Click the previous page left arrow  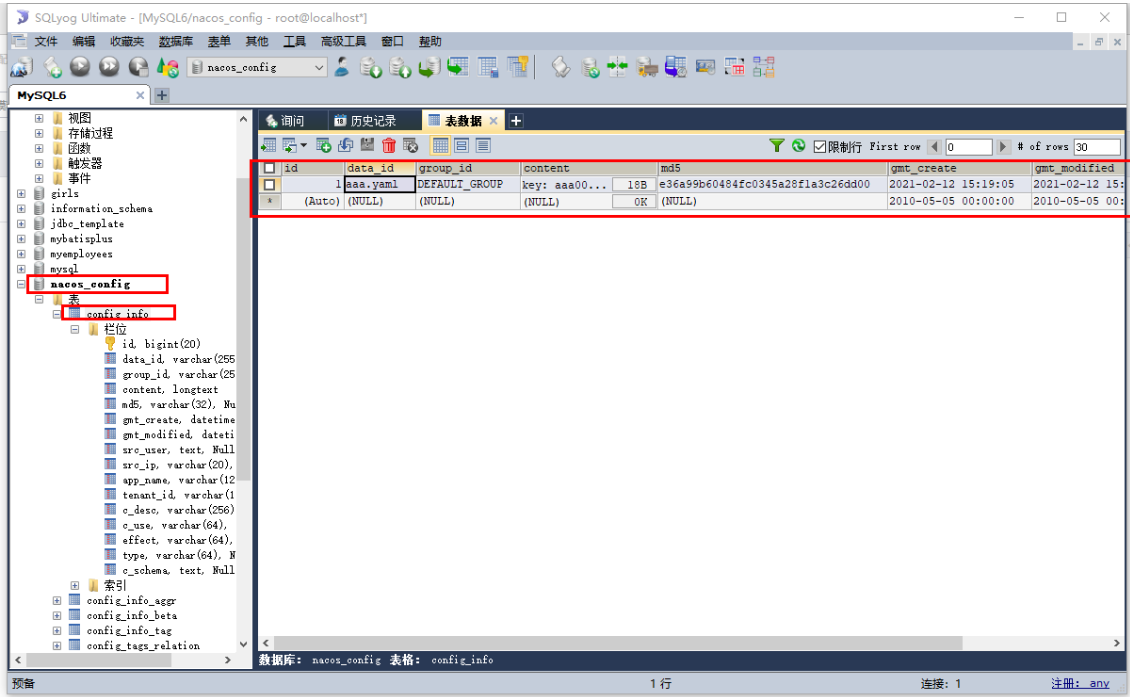coord(935,146)
